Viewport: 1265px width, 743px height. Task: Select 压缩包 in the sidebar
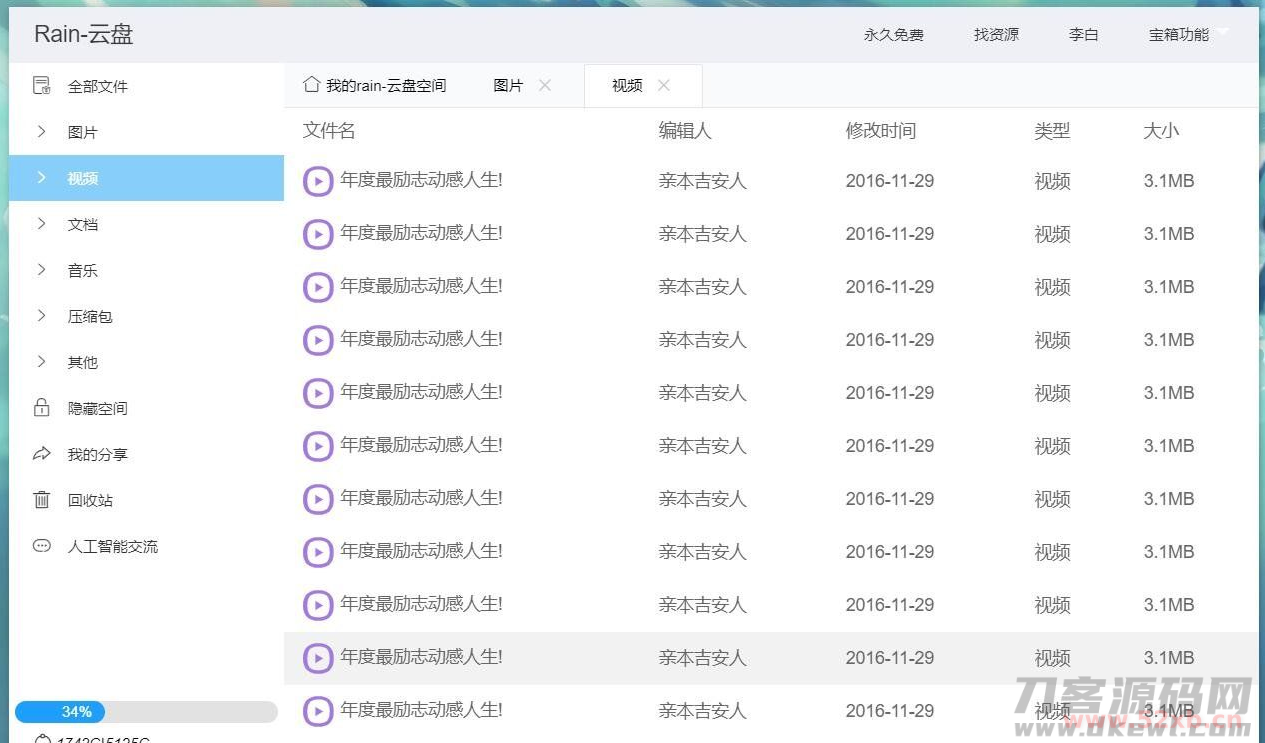point(90,316)
